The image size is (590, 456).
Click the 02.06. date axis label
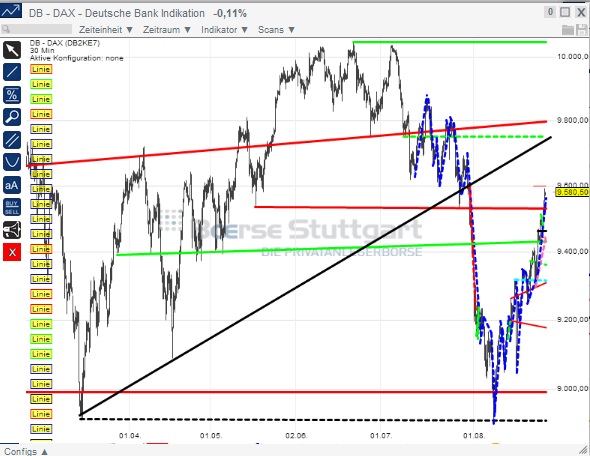pos(296,436)
